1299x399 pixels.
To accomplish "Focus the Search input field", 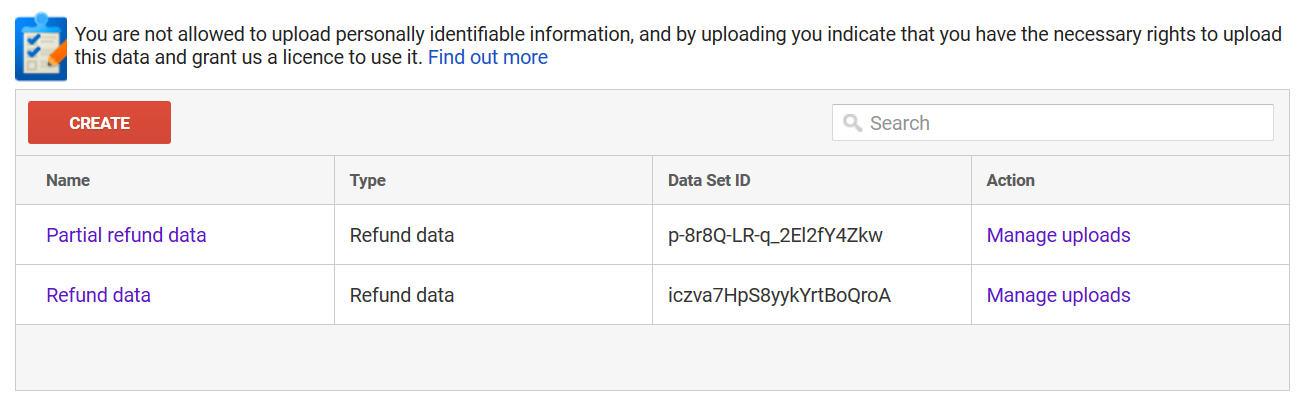I will click(1053, 123).
